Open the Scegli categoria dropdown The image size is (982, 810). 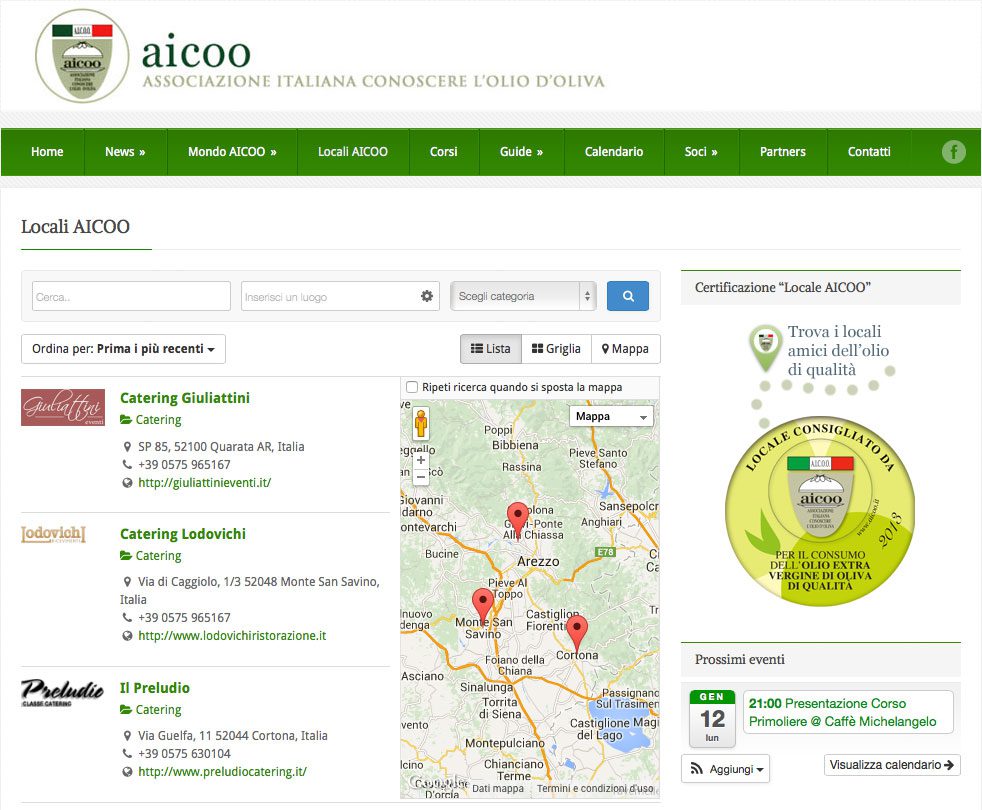tap(523, 296)
